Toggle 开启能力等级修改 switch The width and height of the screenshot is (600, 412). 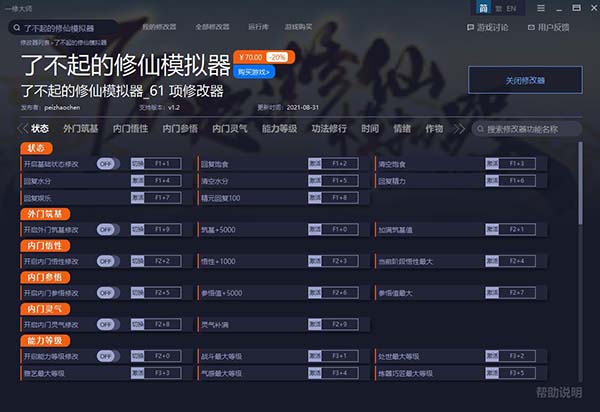[x=108, y=357]
